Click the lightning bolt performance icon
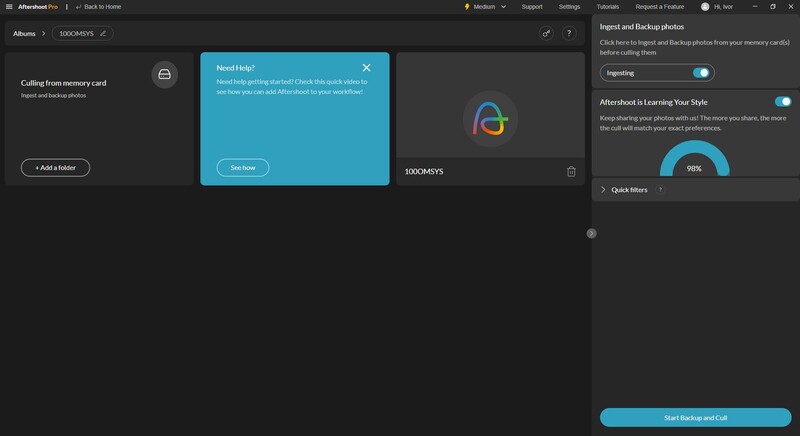The image size is (800, 436). tap(466, 7)
